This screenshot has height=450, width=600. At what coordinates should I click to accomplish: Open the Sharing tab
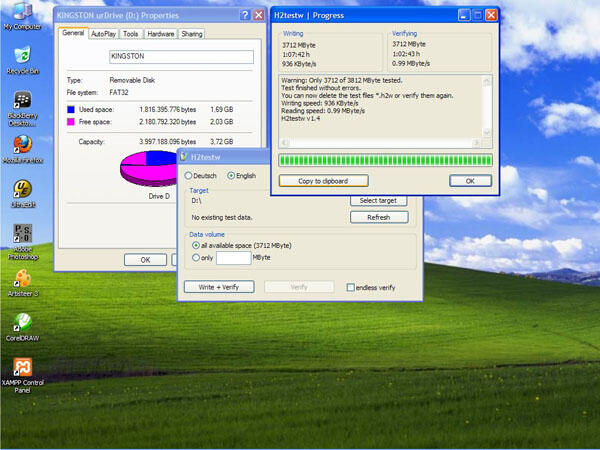(192, 34)
